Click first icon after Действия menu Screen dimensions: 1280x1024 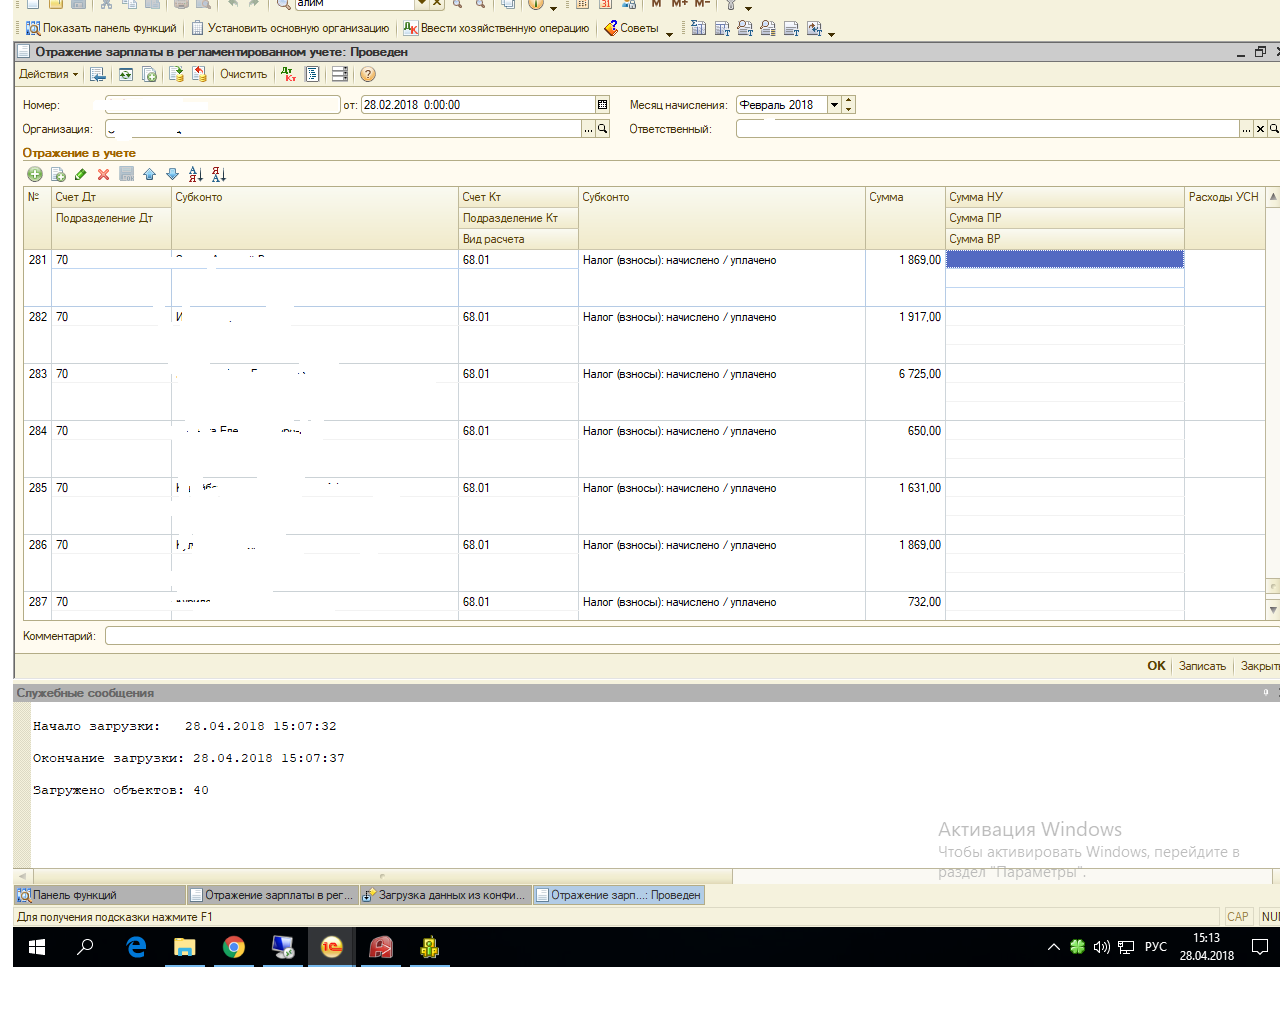click(98, 74)
